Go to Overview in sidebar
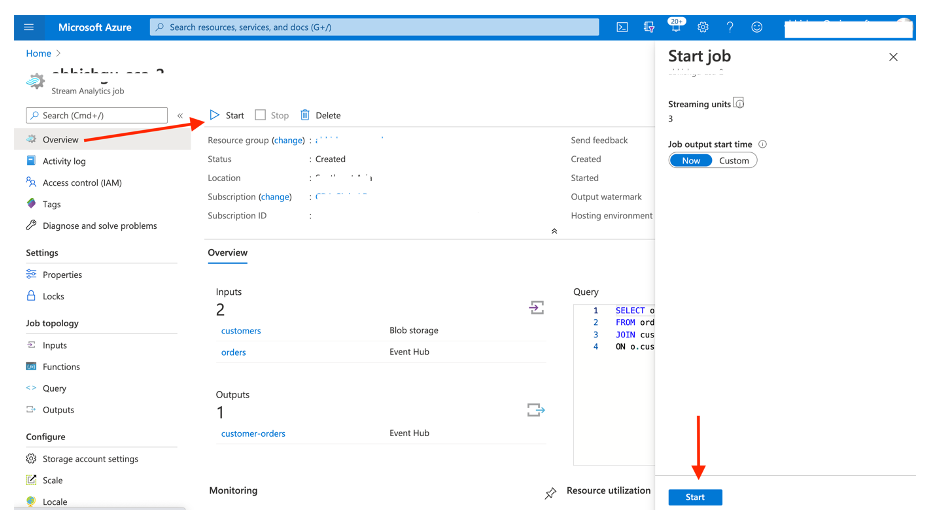Screen dimensions: 927x525 click(x=102, y=140)
